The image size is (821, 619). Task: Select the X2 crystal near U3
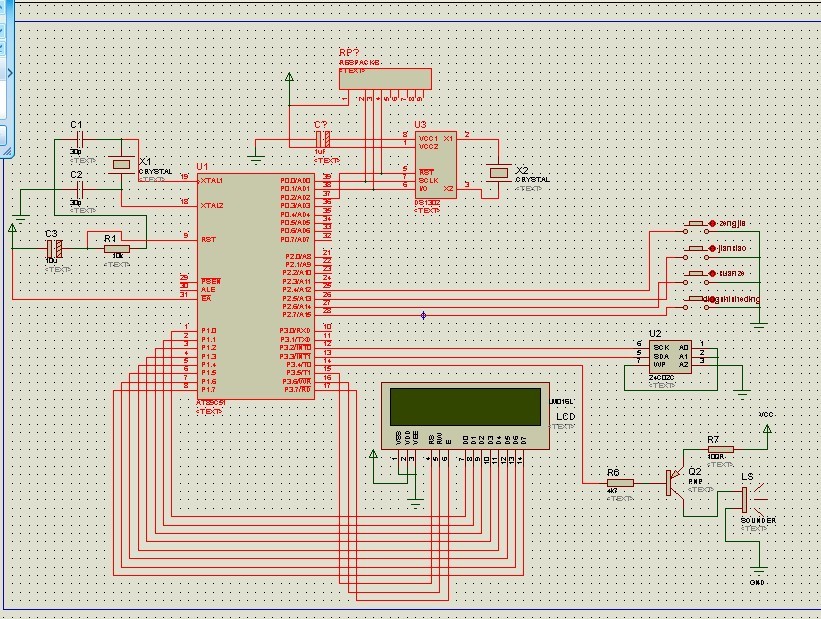497,172
